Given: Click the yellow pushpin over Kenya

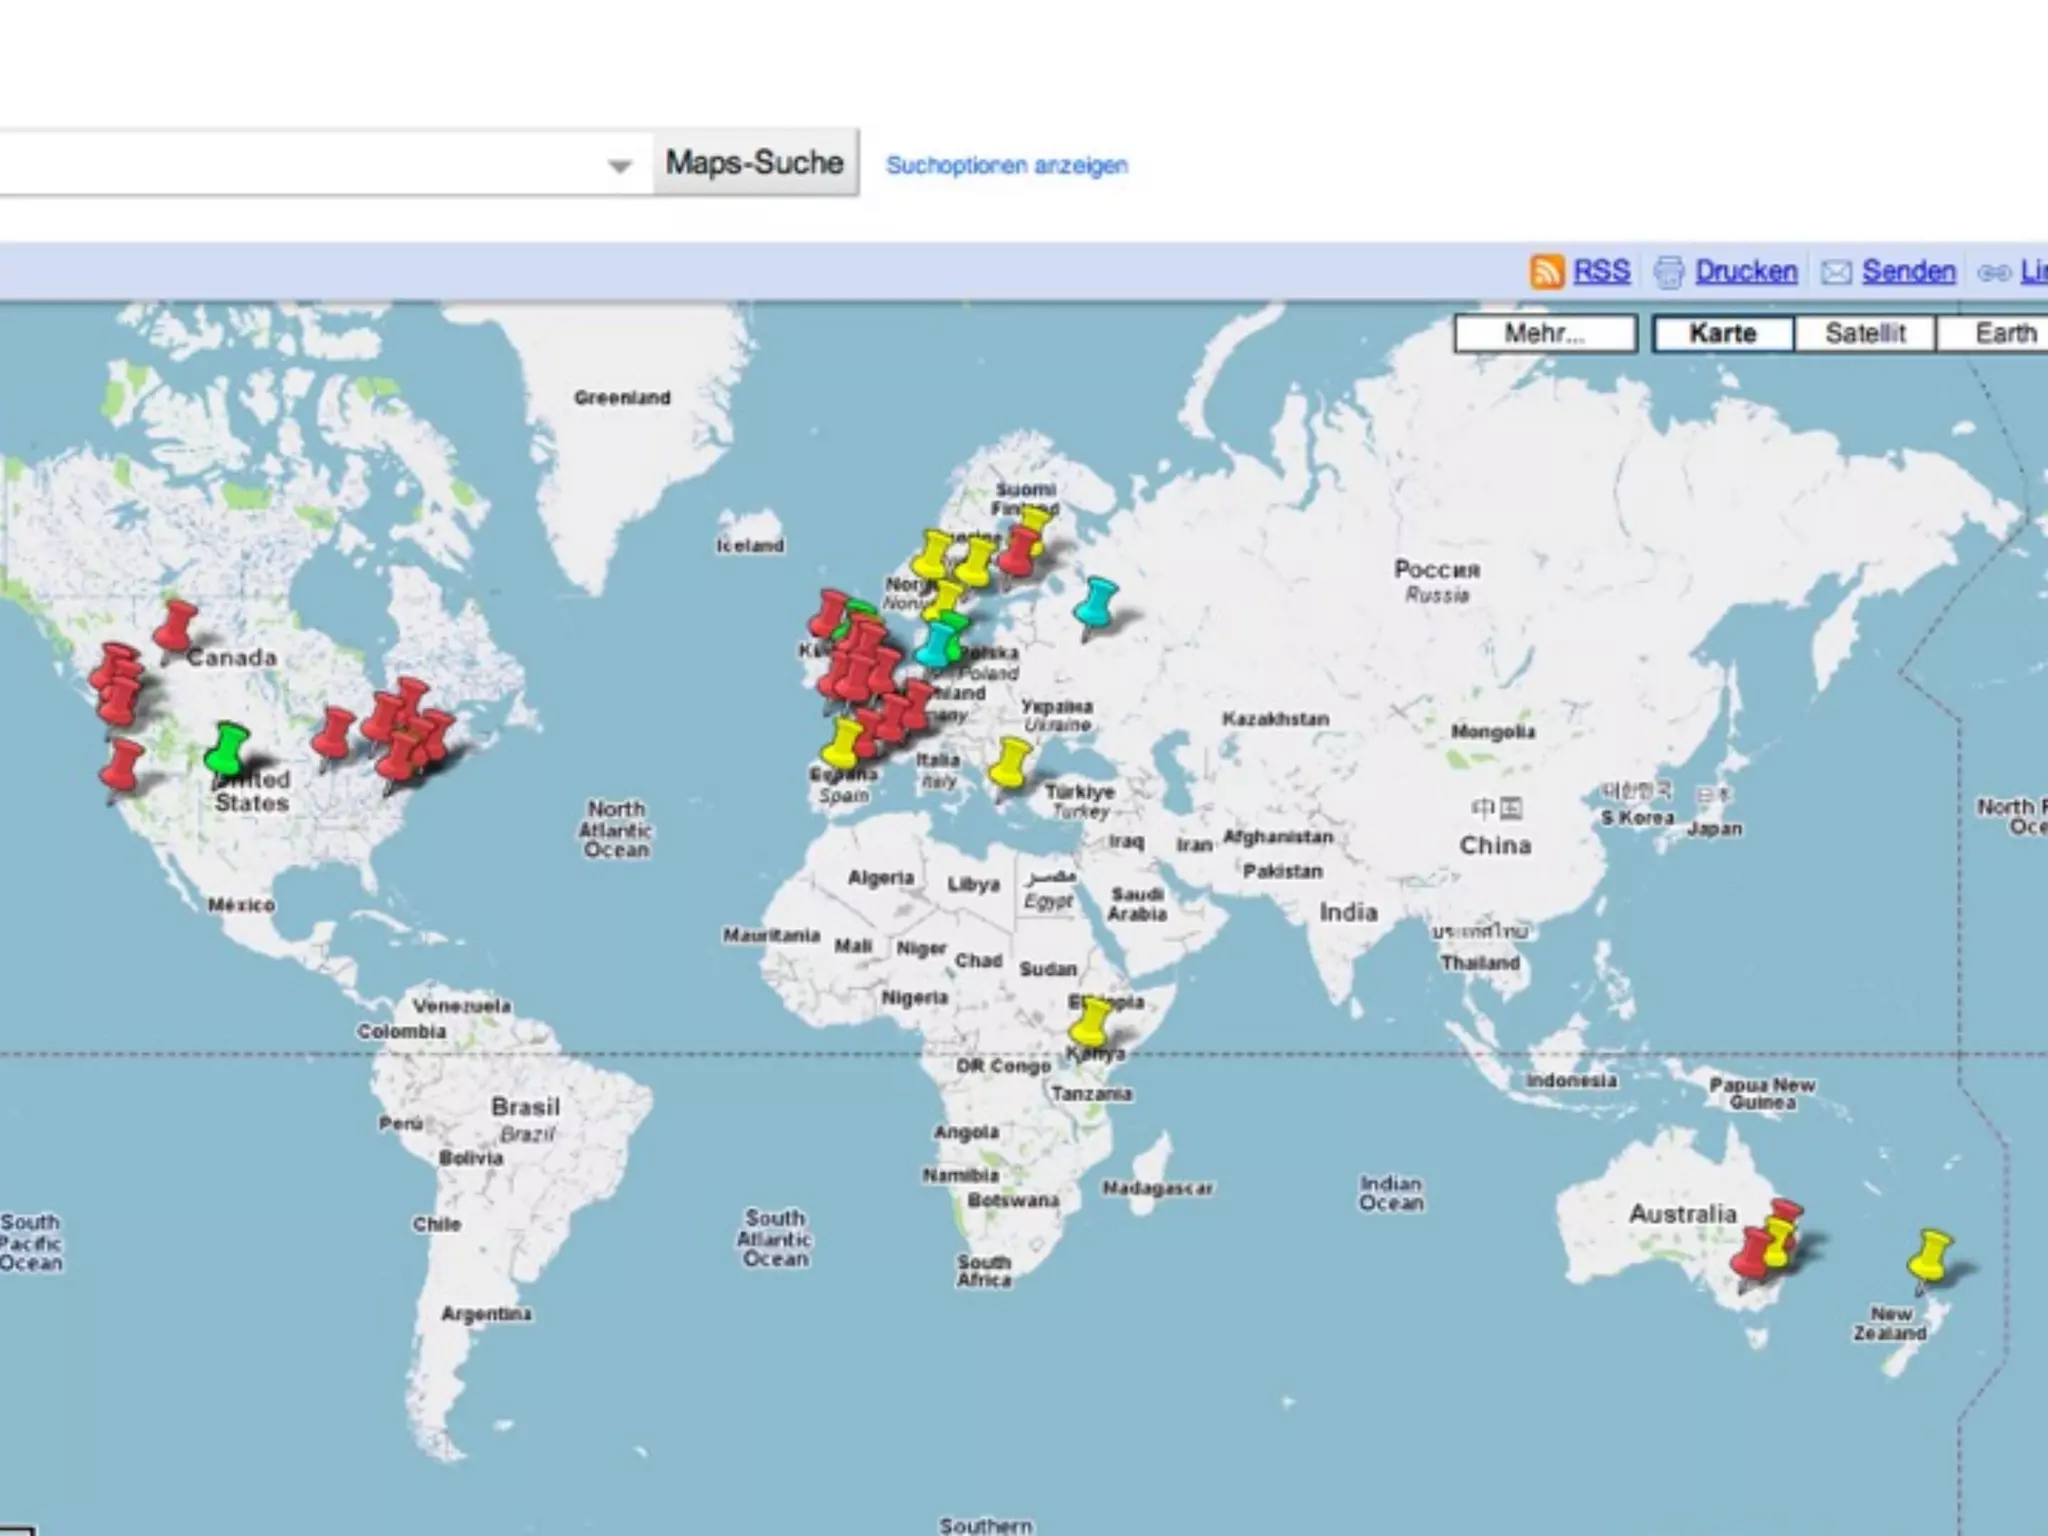Looking at the screenshot, I should coord(1090,1023).
